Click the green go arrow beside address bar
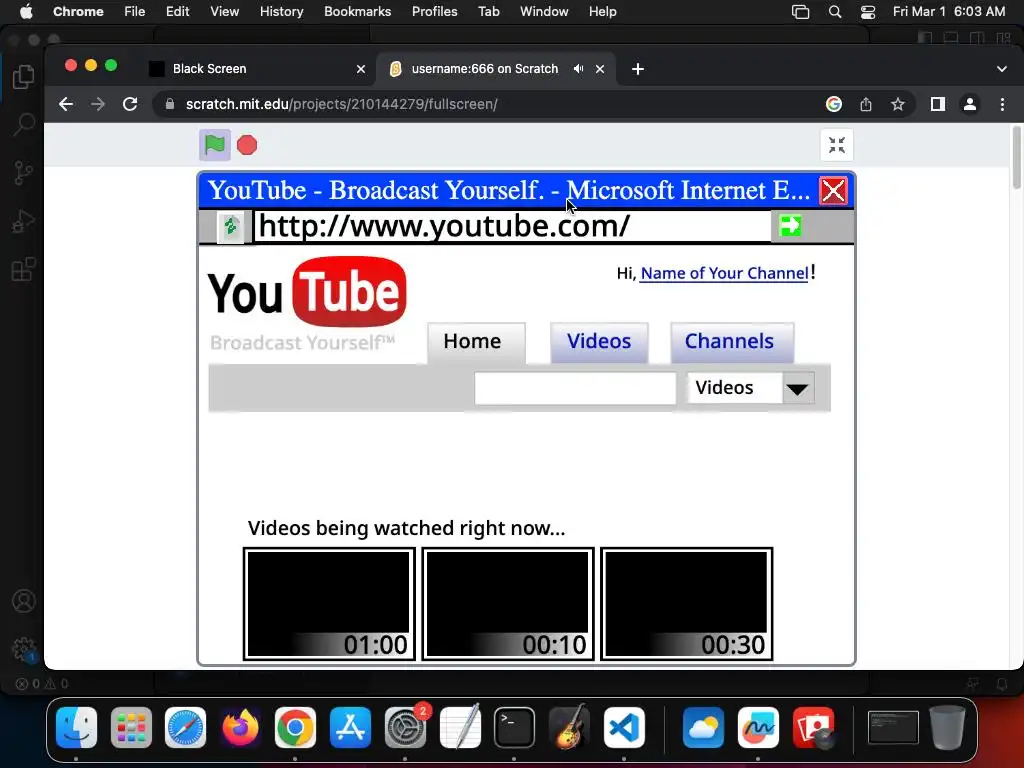Viewport: 1024px width, 768px height. 790,226
